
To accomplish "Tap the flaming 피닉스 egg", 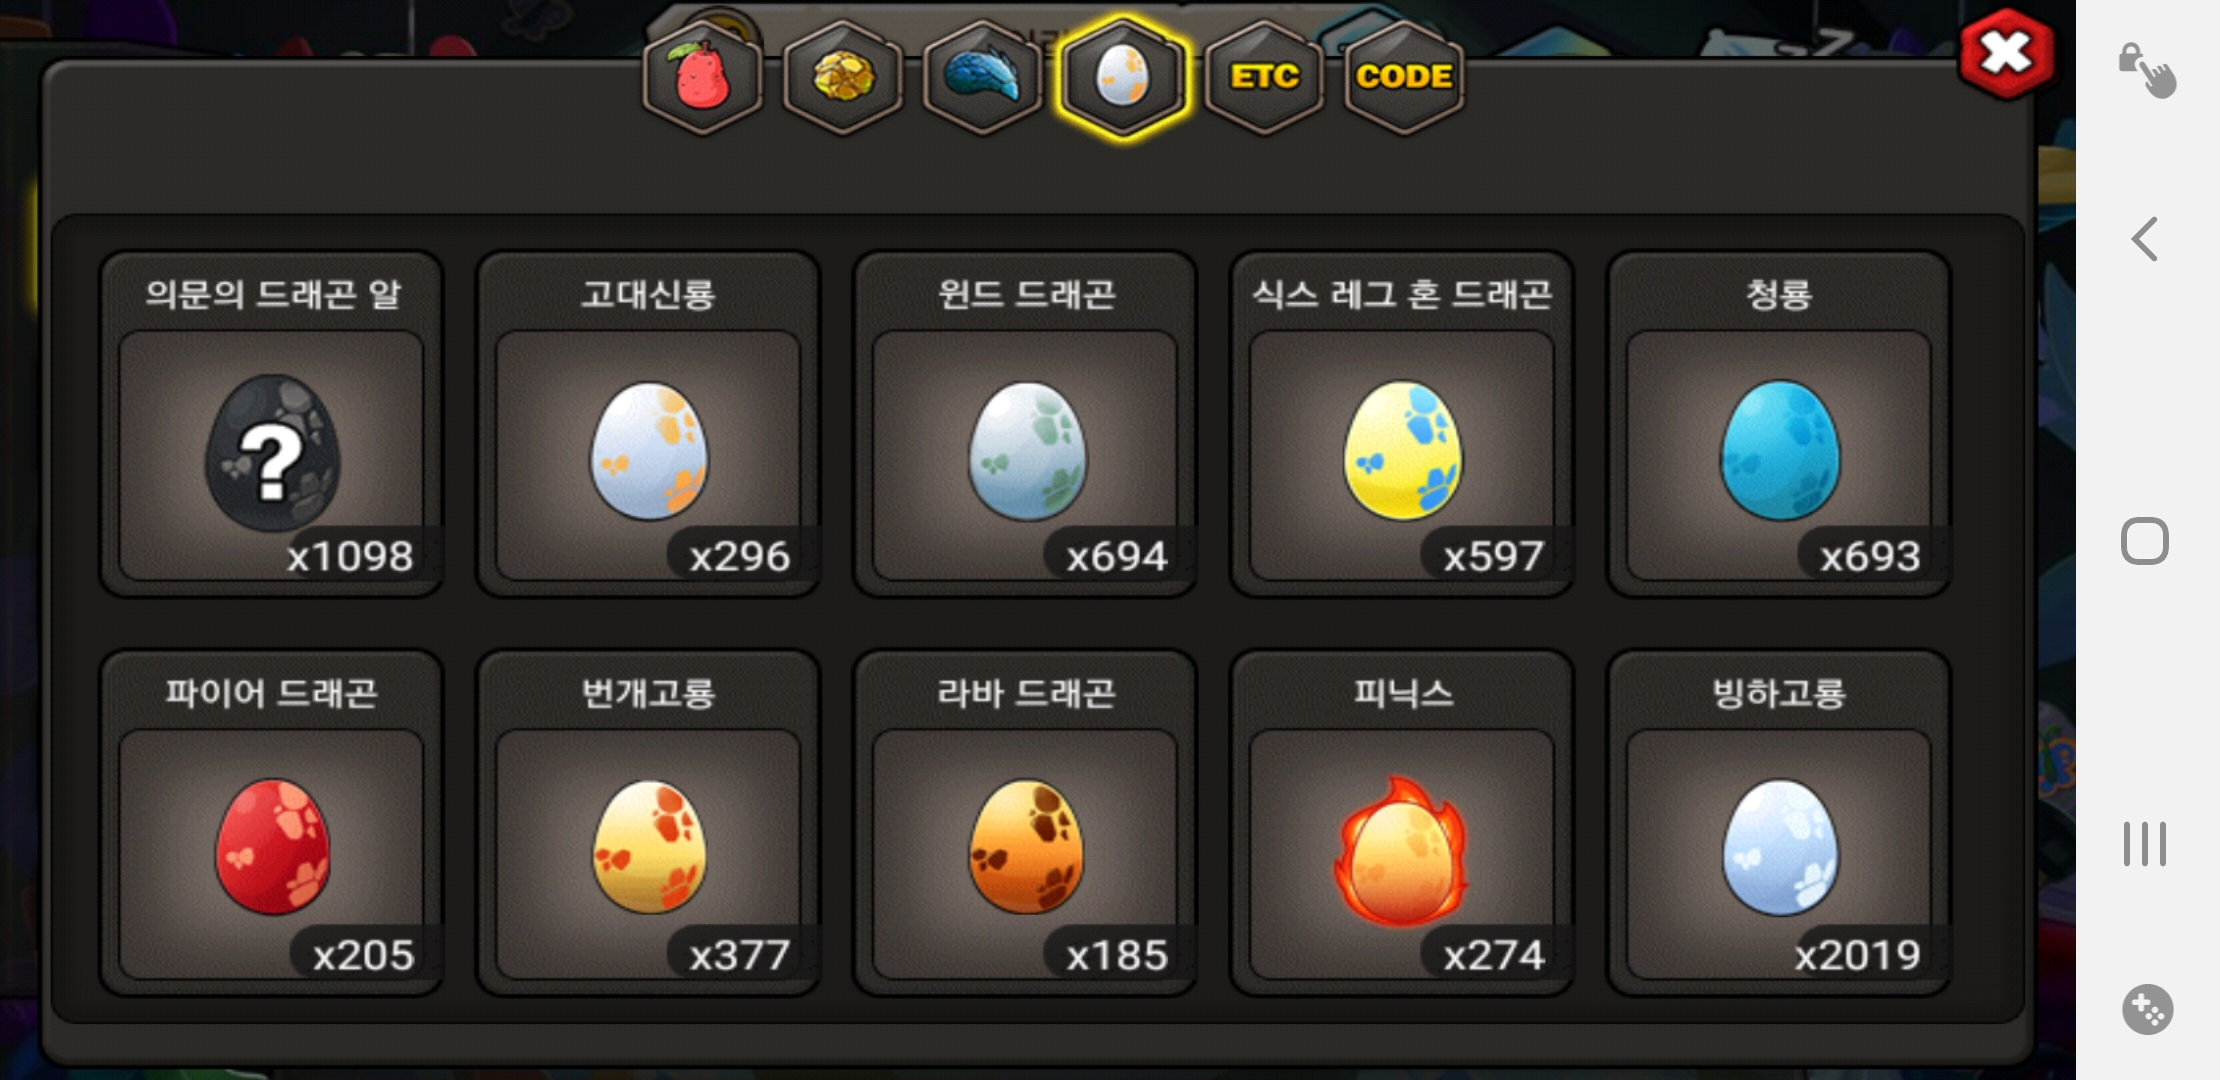I will click(x=1402, y=824).
